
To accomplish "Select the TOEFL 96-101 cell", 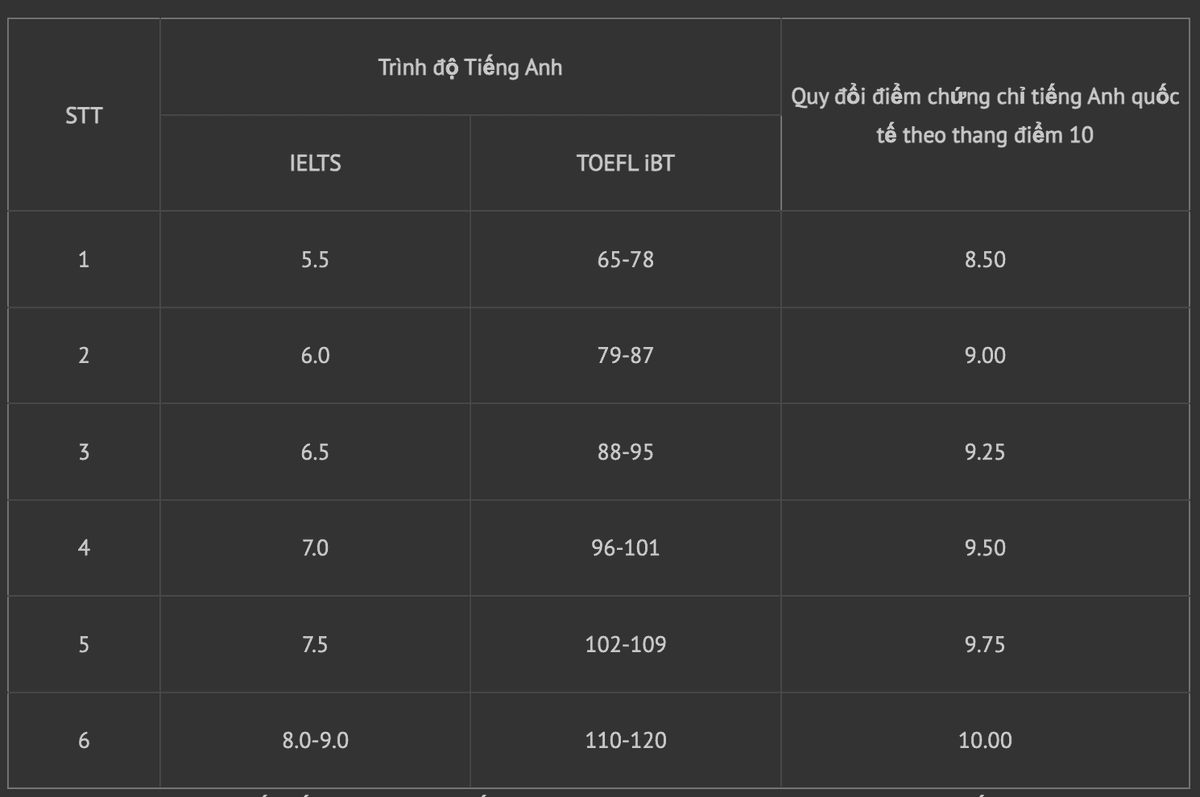I will 625,548.
